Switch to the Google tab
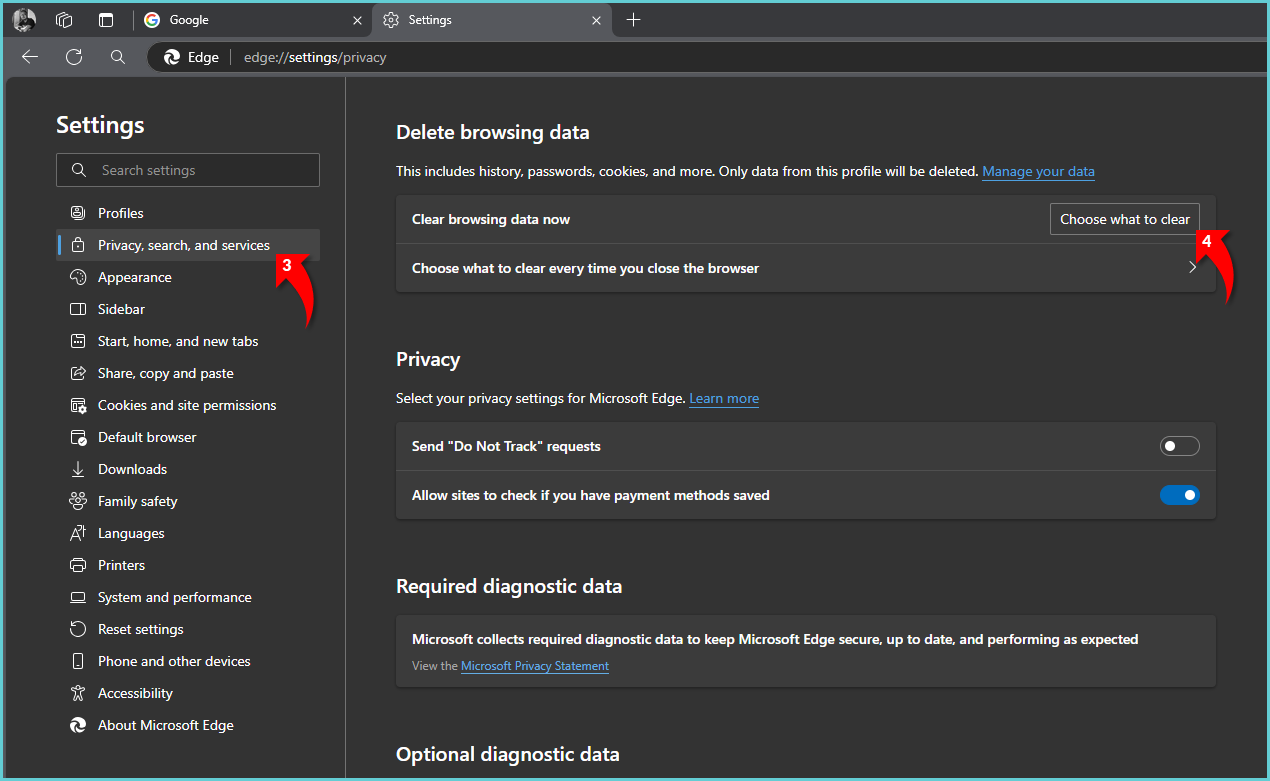This screenshot has width=1270, height=781. (252, 20)
